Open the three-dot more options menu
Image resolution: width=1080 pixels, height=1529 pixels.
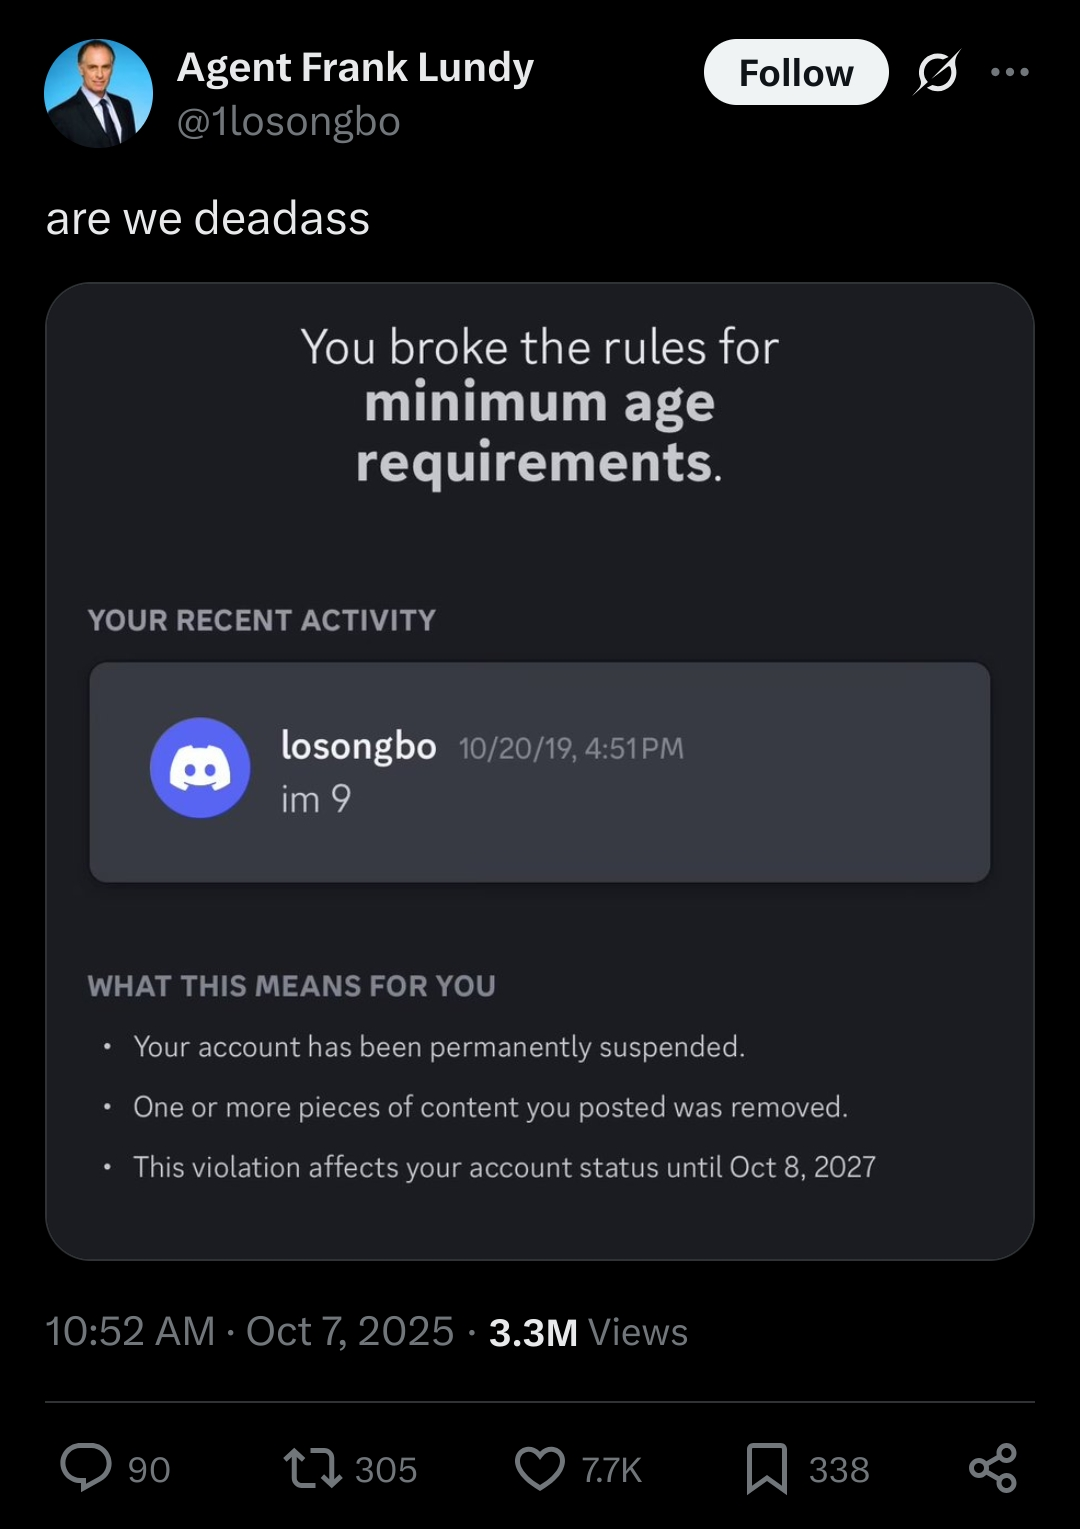point(1009,72)
